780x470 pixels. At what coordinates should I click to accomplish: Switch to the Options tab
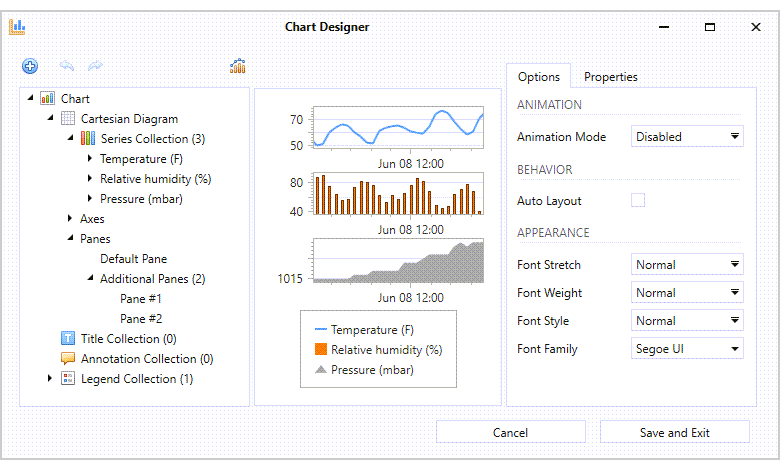pos(539,77)
